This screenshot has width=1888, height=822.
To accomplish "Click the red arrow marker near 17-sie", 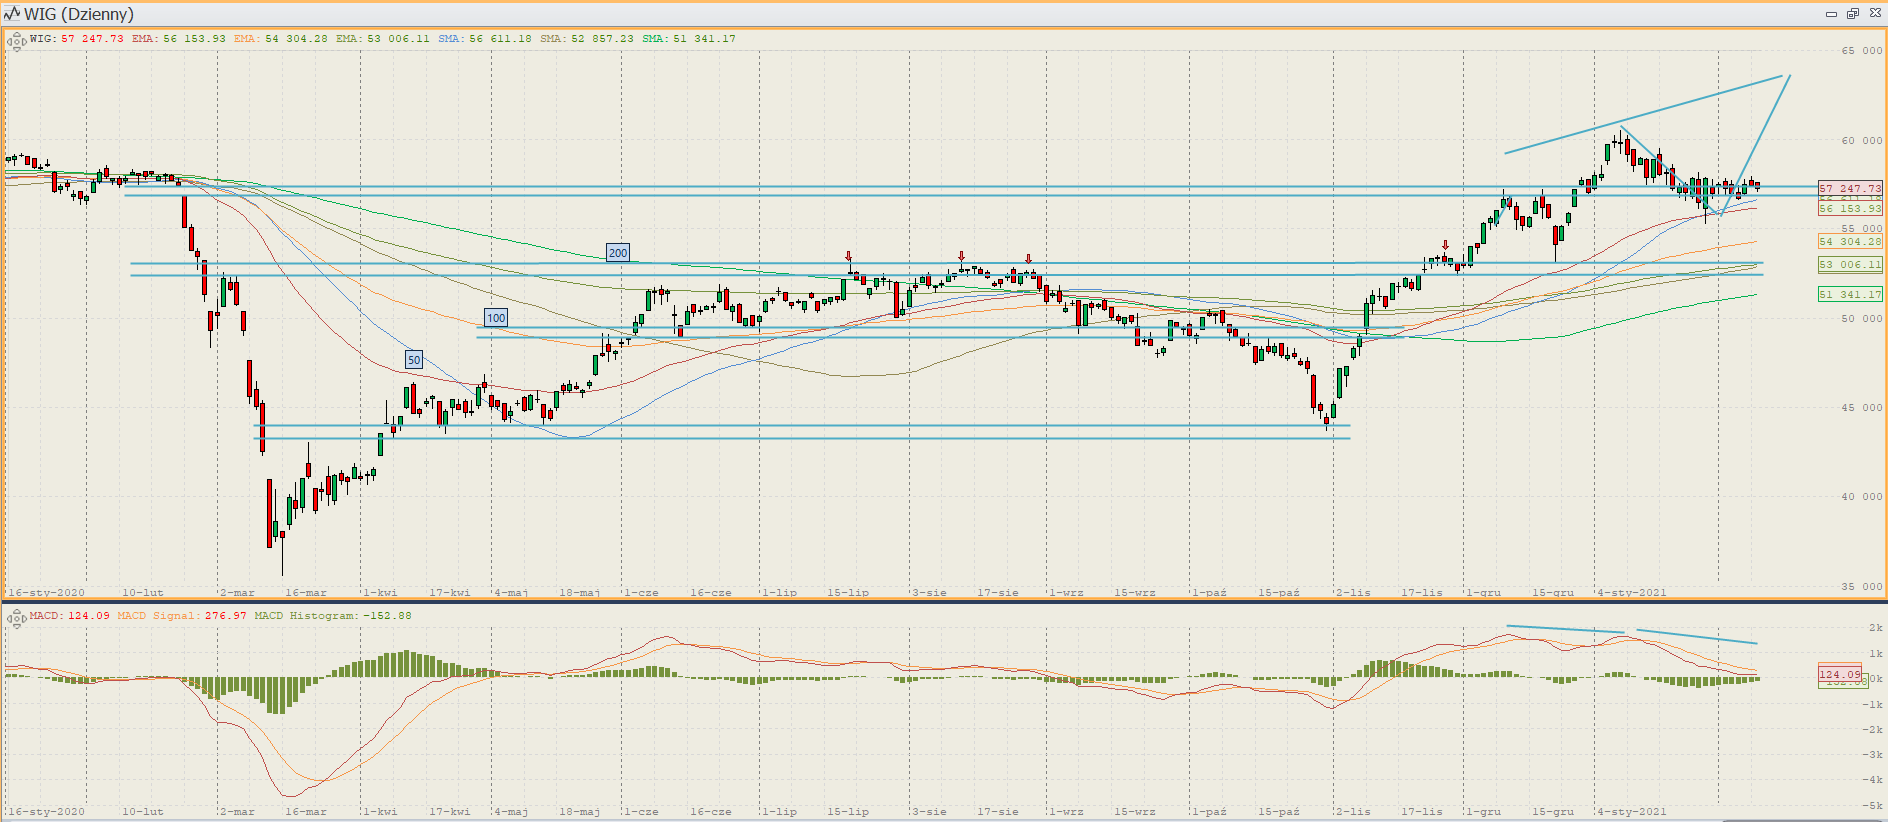I will (1028, 258).
